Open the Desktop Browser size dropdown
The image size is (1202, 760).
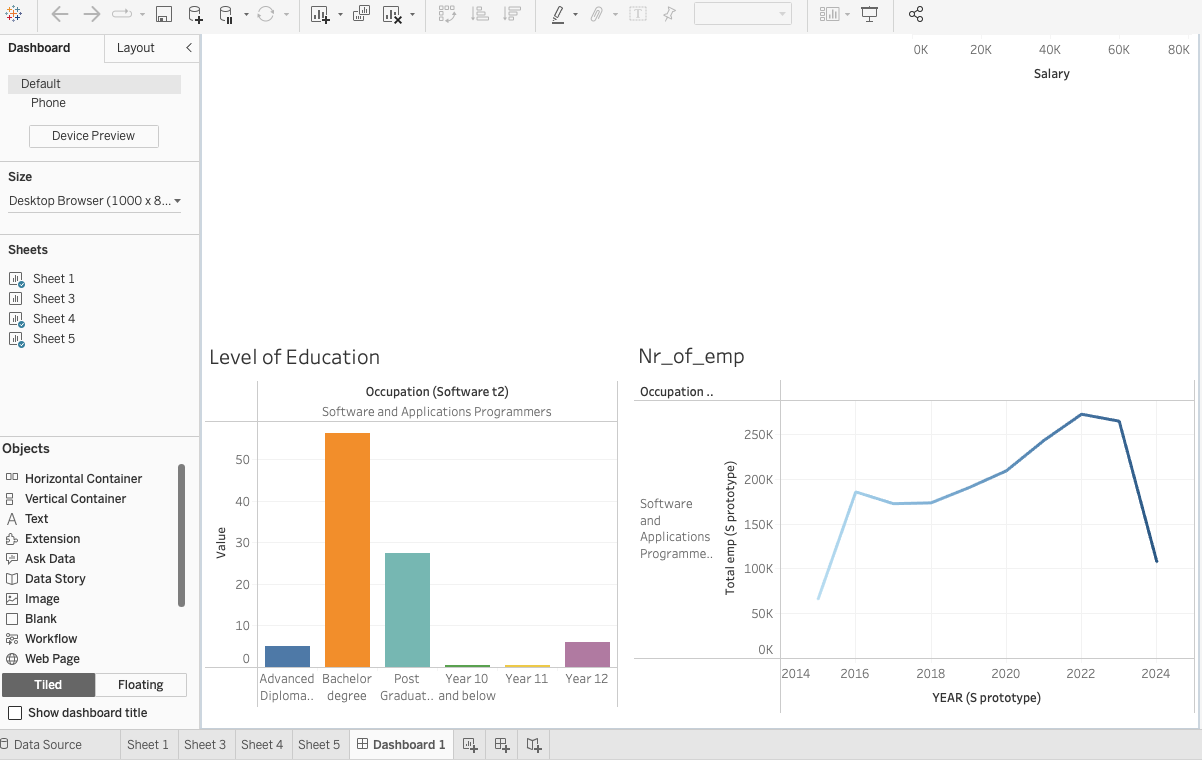(x=95, y=201)
